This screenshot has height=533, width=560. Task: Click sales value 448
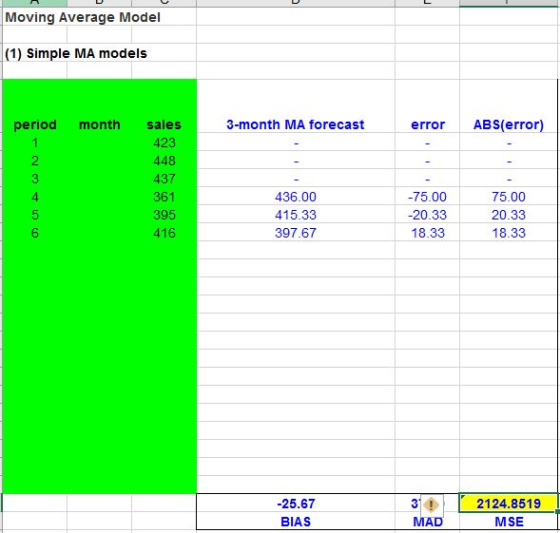[164, 161]
